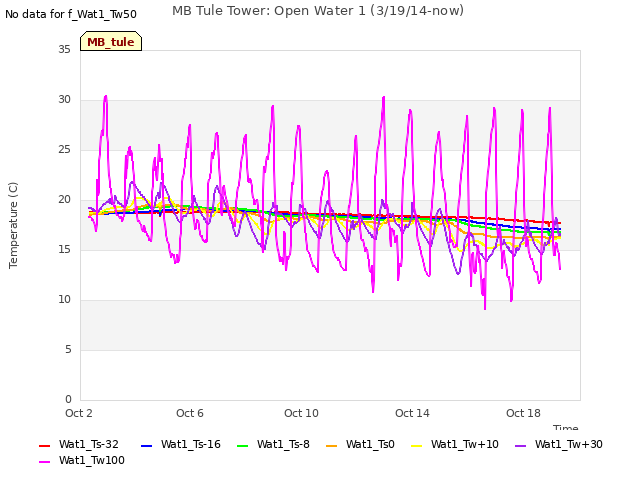
Task: Click the Oct 6 x-axis tick label
Action: pos(190,413)
